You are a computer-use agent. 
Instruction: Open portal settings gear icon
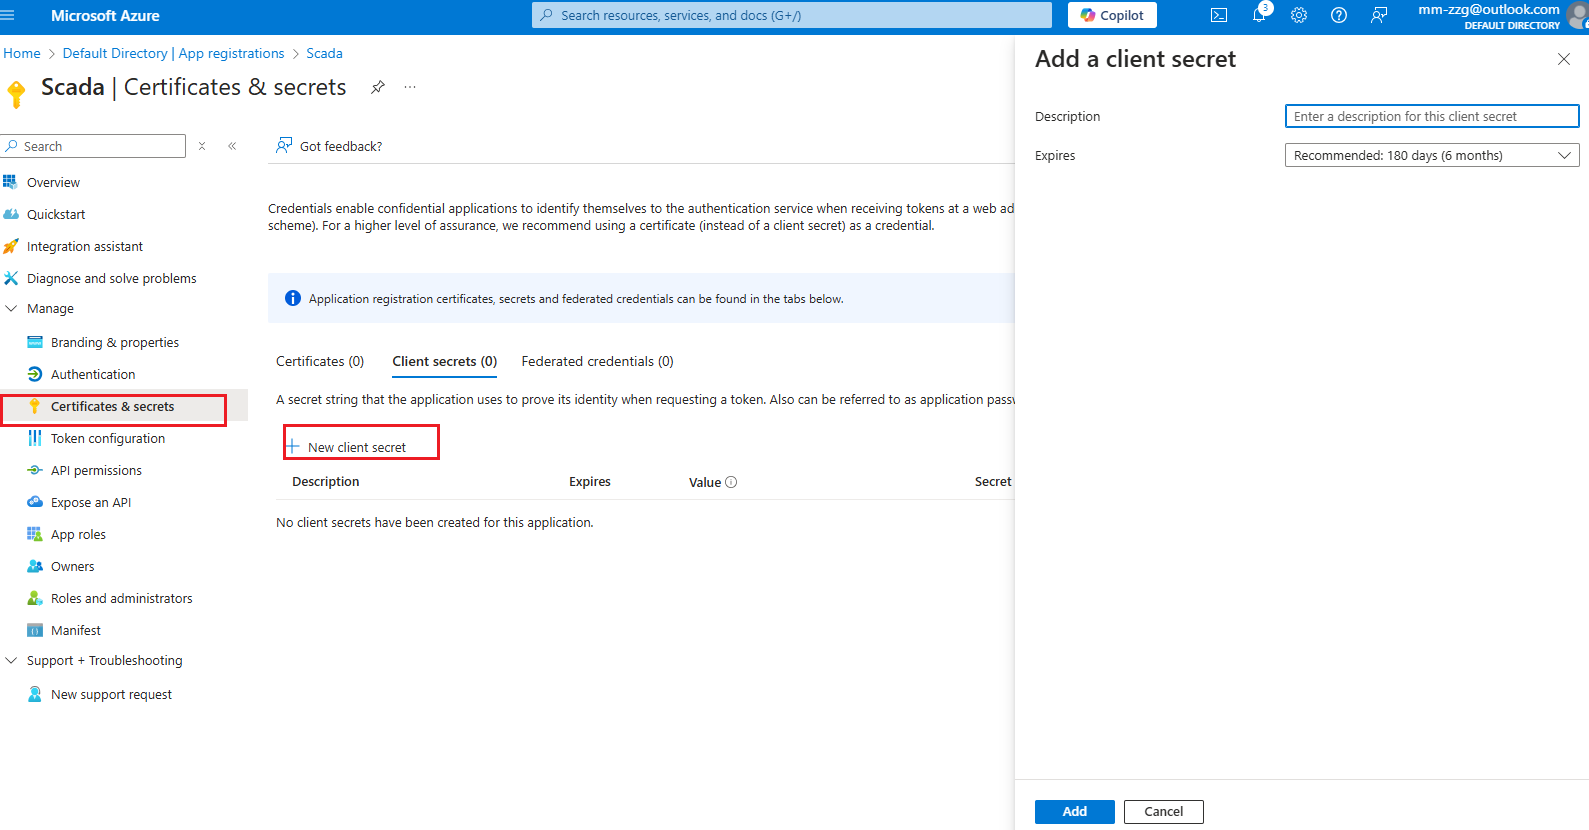(1299, 15)
